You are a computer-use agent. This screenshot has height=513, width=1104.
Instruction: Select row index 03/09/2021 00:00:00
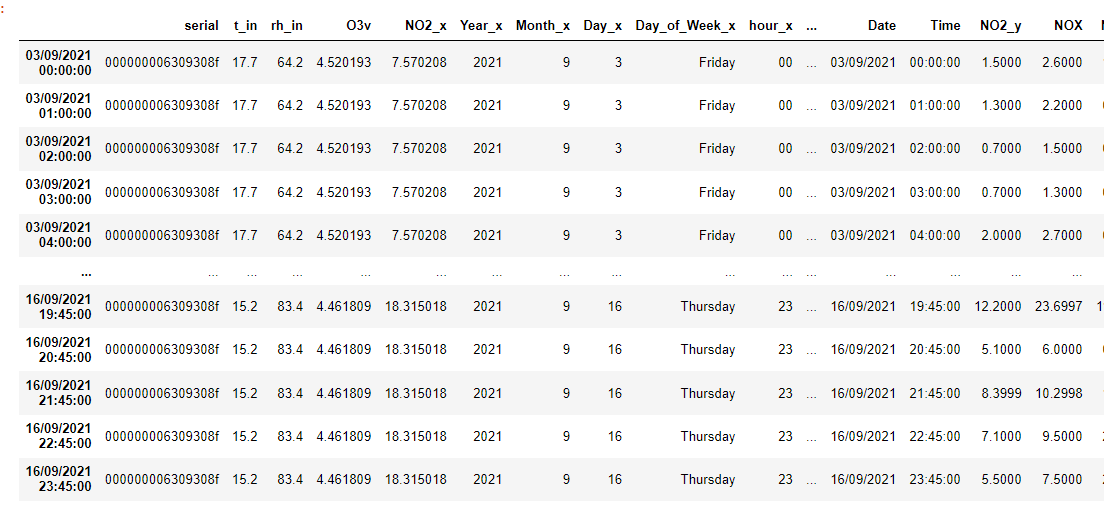pyautogui.click(x=58, y=62)
